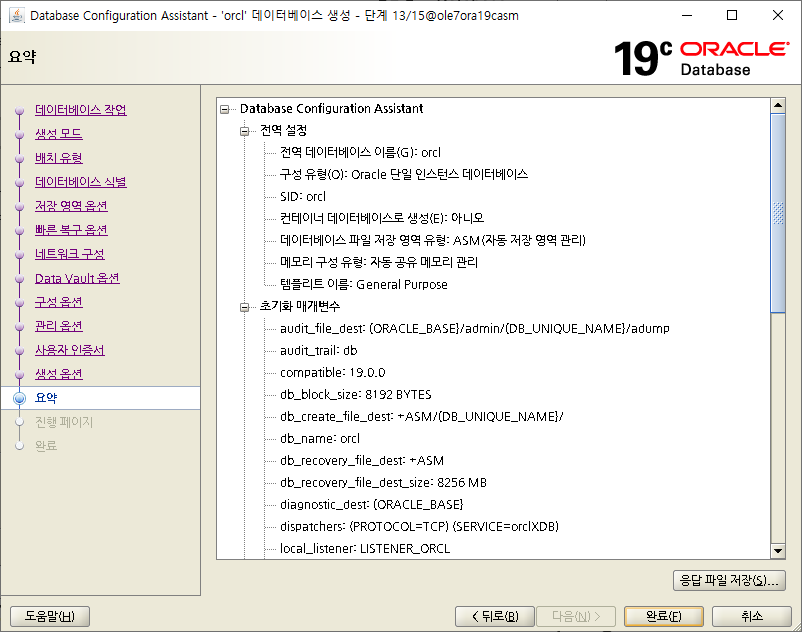Minimize the DBCA window
The height and width of the screenshot is (632, 802).
click(x=687, y=15)
